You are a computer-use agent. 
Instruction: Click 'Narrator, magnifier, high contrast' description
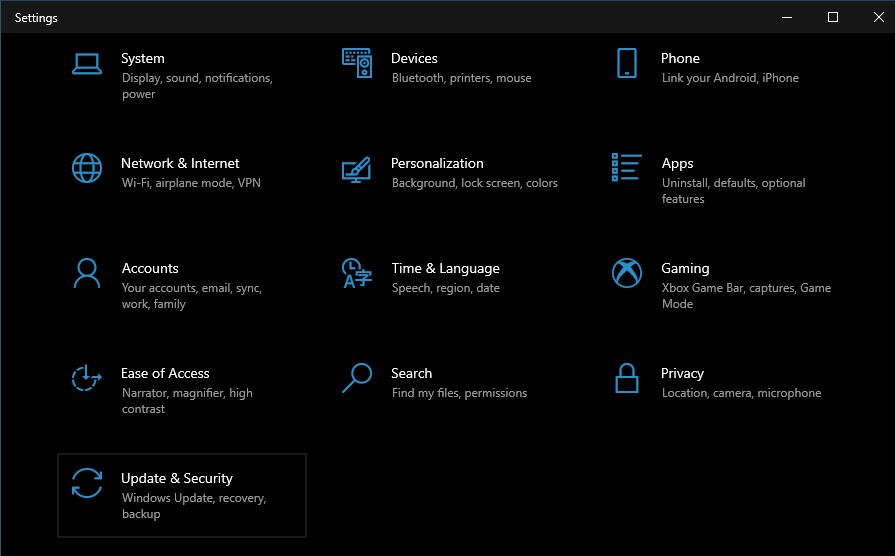click(187, 401)
